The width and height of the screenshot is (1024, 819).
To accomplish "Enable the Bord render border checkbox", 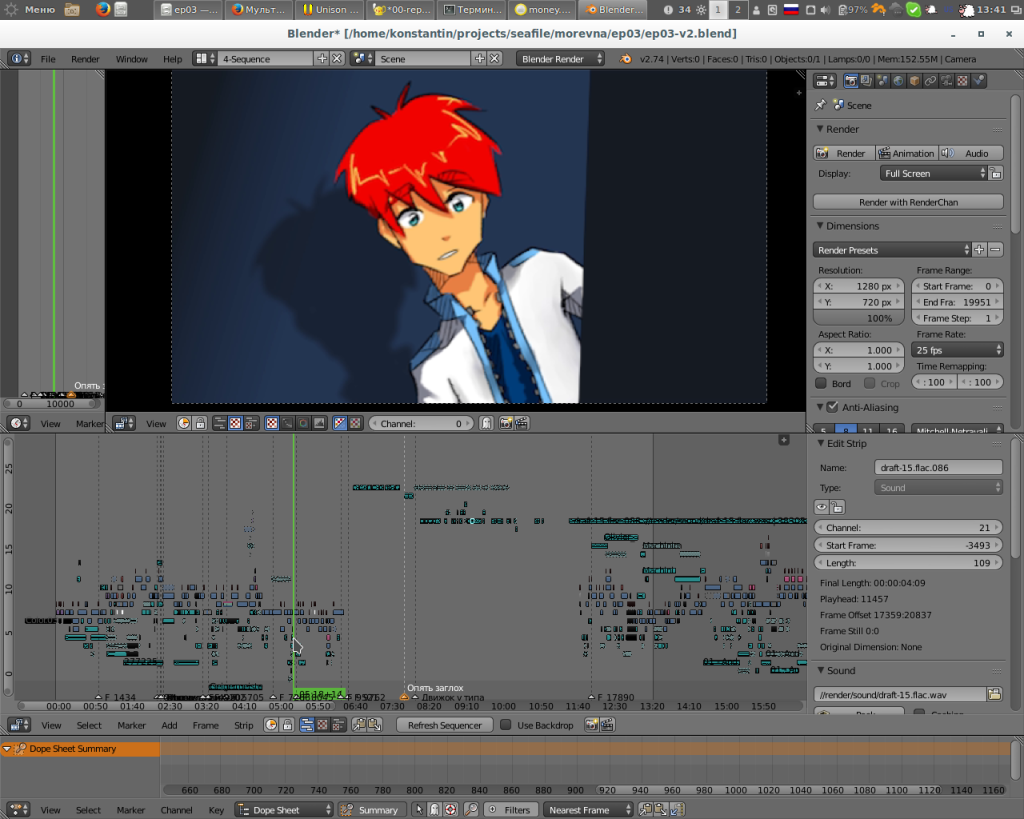I will point(821,383).
